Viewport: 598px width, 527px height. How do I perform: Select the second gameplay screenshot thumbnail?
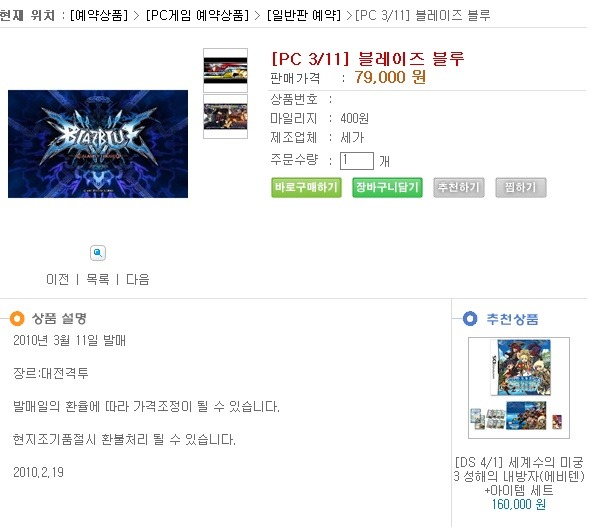click(225, 117)
